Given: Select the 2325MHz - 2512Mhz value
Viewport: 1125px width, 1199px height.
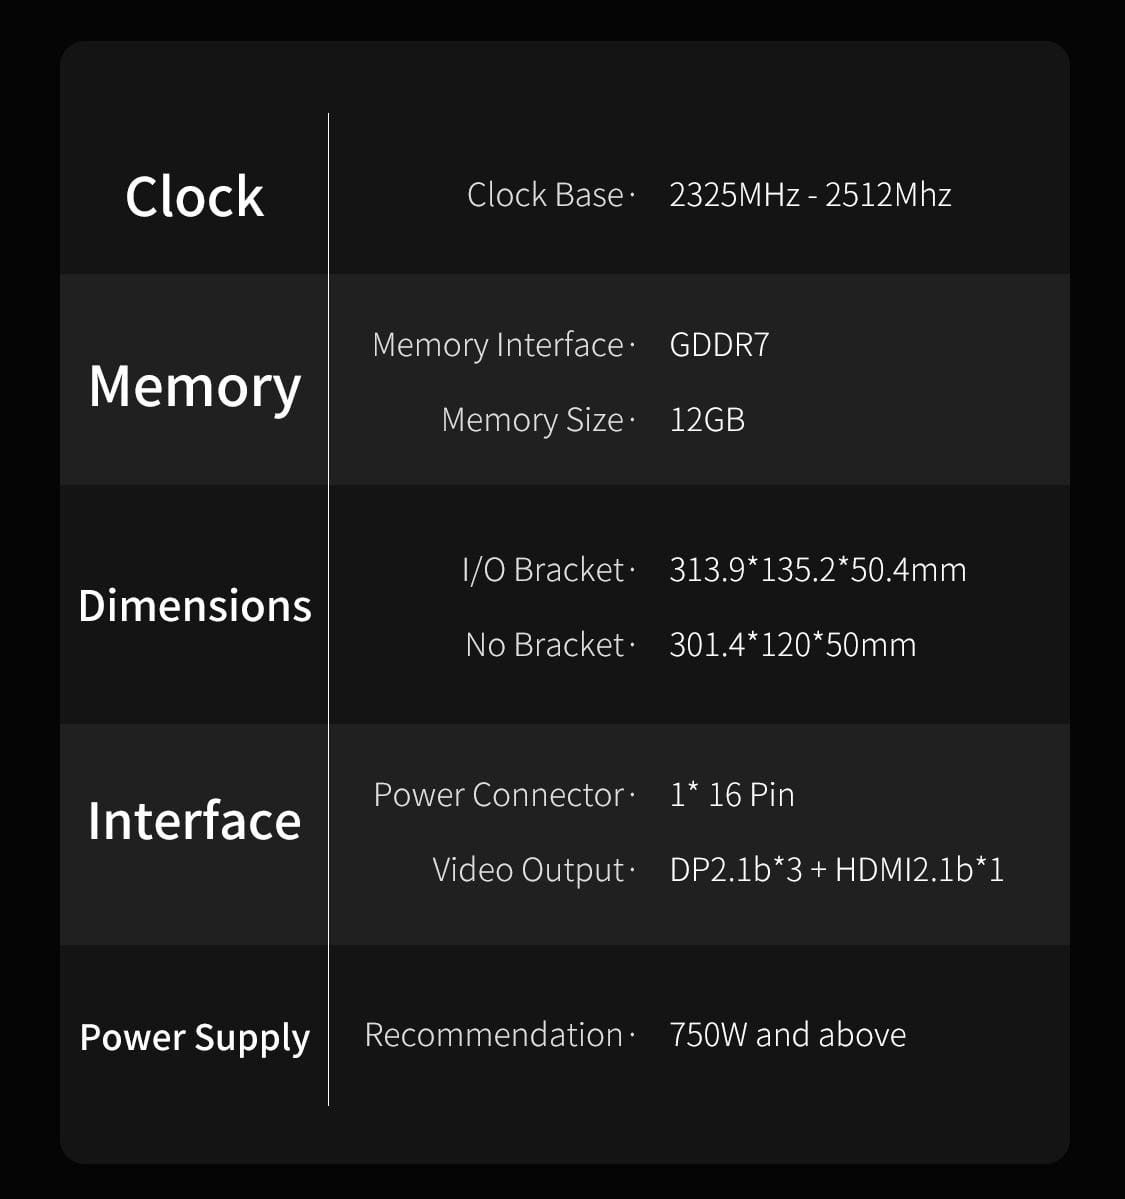Looking at the screenshot, I should click(810, 195).
